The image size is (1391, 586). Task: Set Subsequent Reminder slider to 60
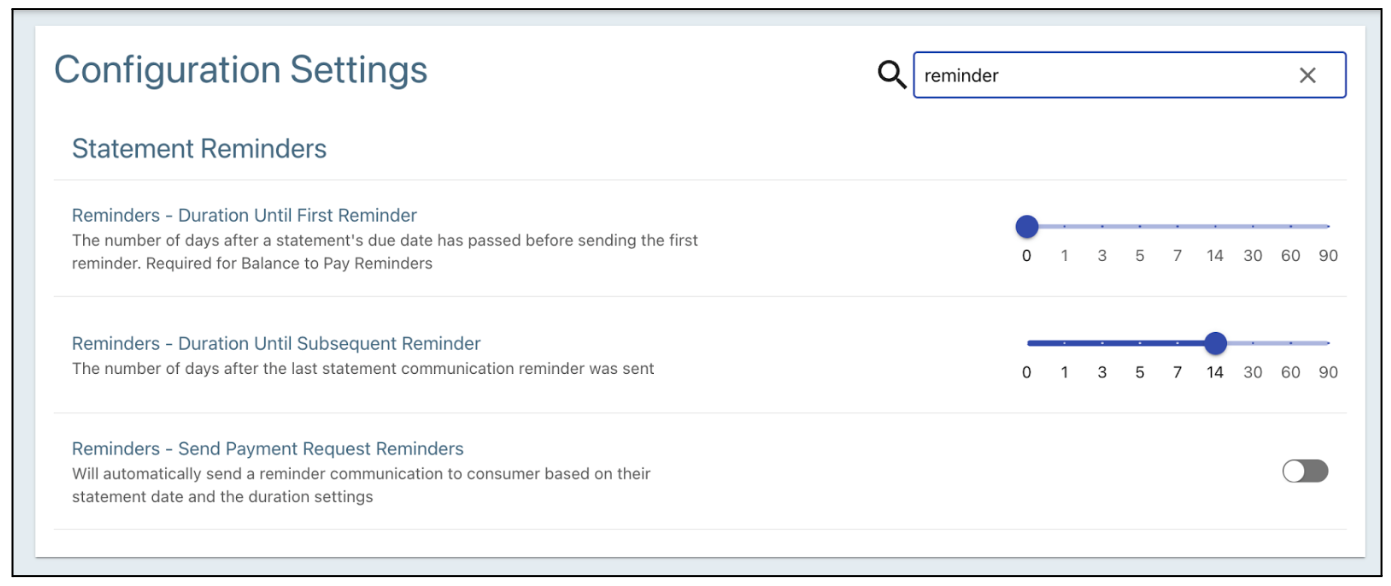[1291, 343]
